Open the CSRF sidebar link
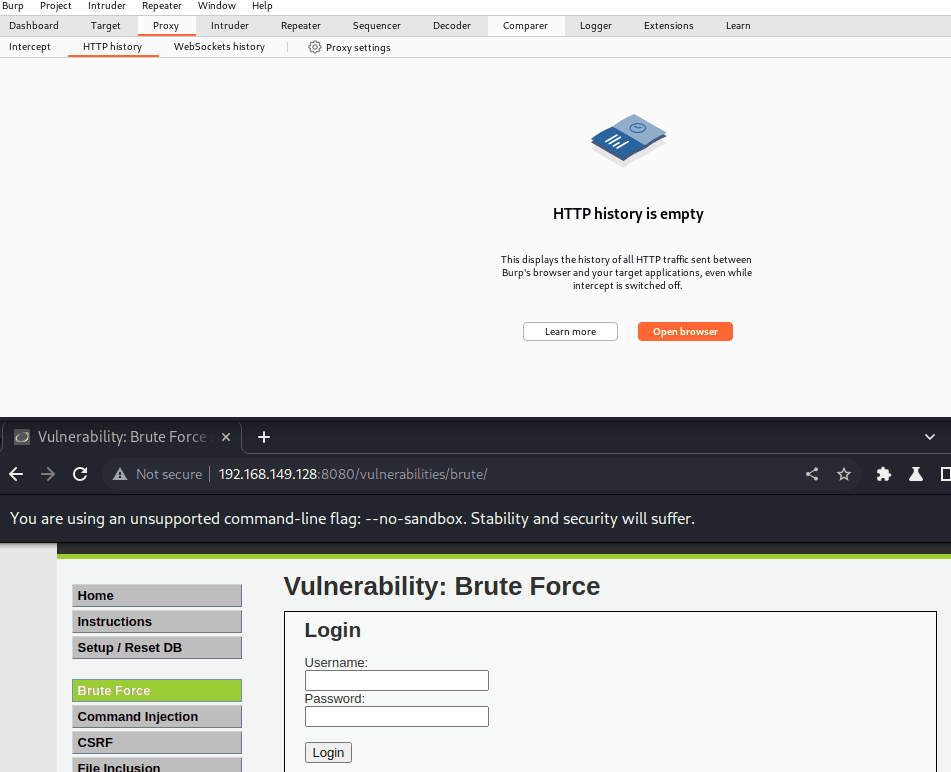The height and width of the screenshot is (772, 951). (157, 743)
